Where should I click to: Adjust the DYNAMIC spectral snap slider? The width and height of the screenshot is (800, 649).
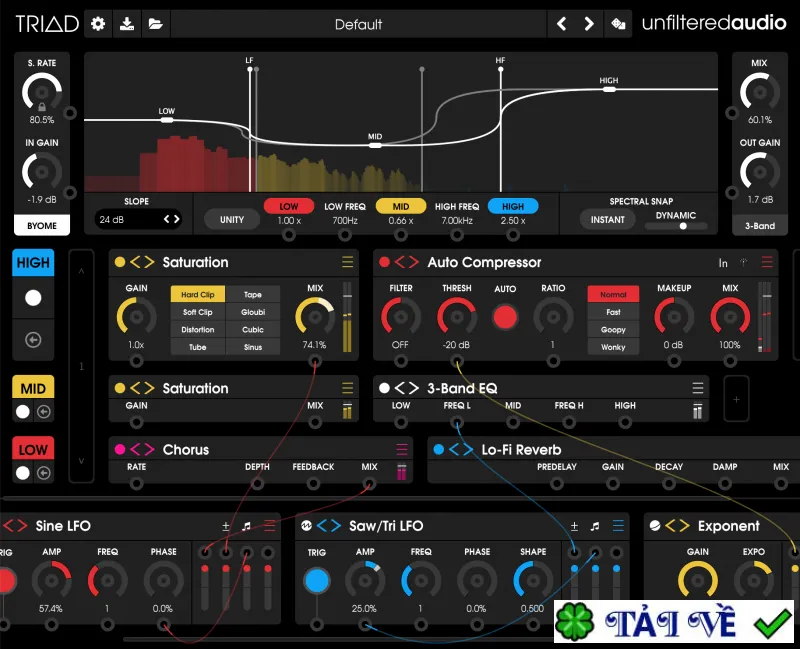tap(676, 226)
